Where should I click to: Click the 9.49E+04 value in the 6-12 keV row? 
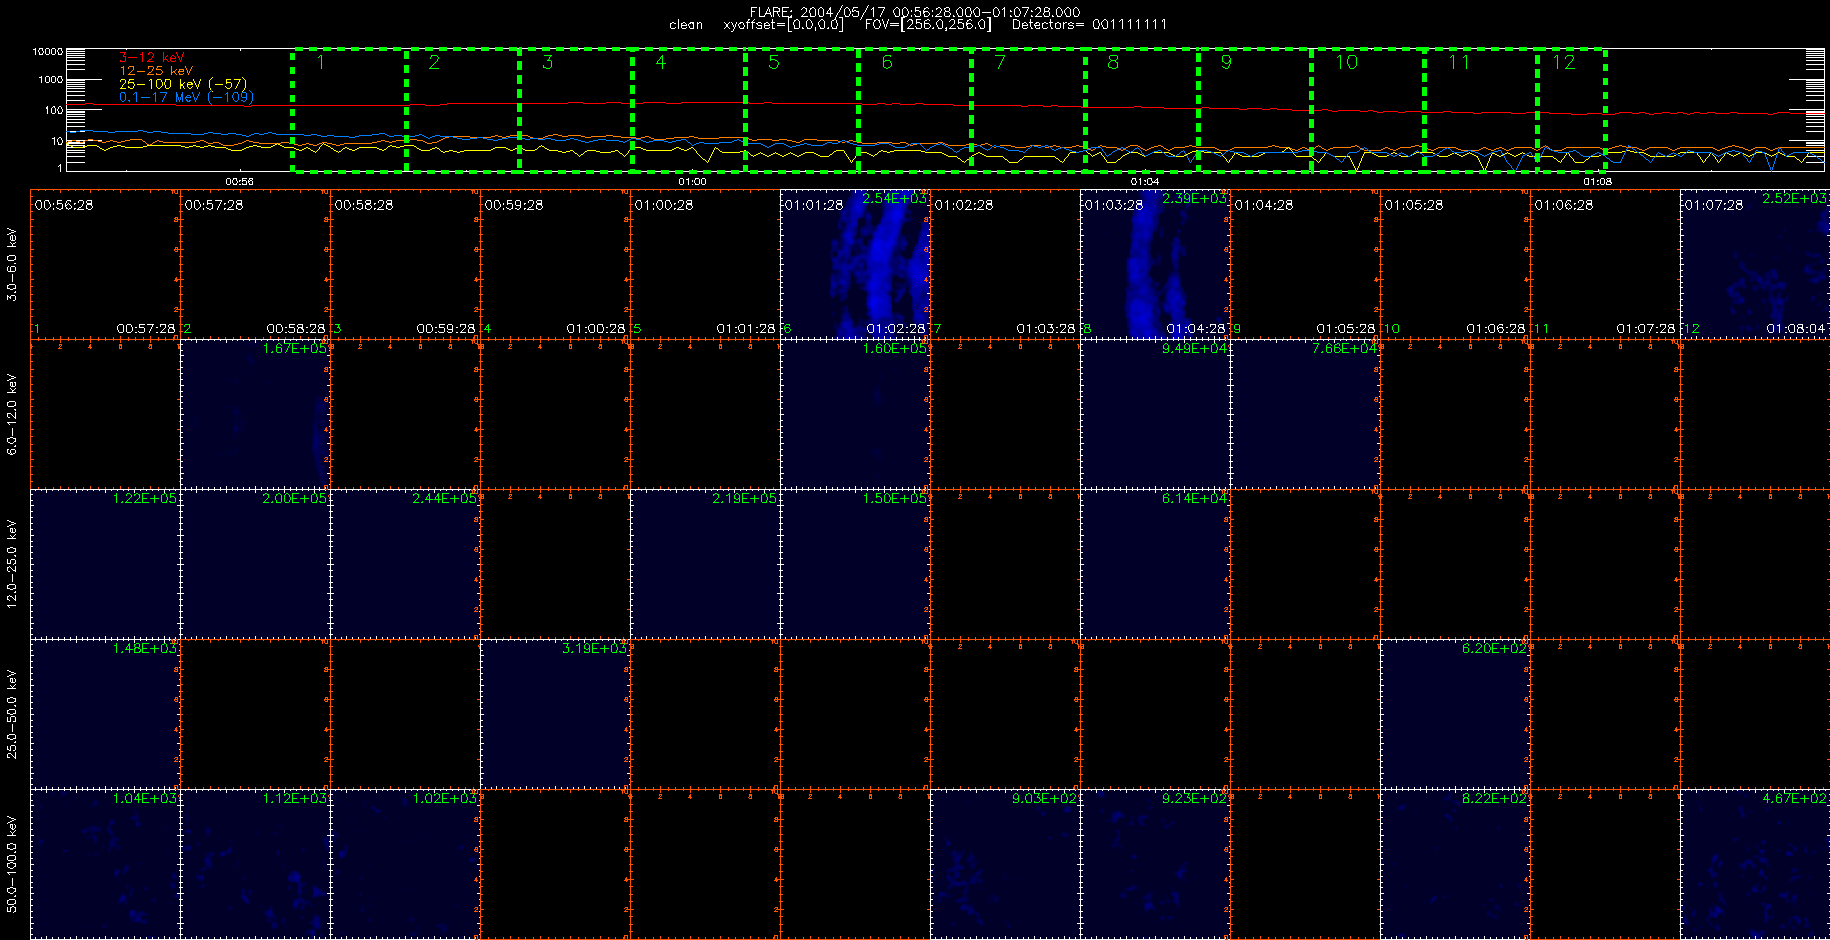tap(1194, 349)
